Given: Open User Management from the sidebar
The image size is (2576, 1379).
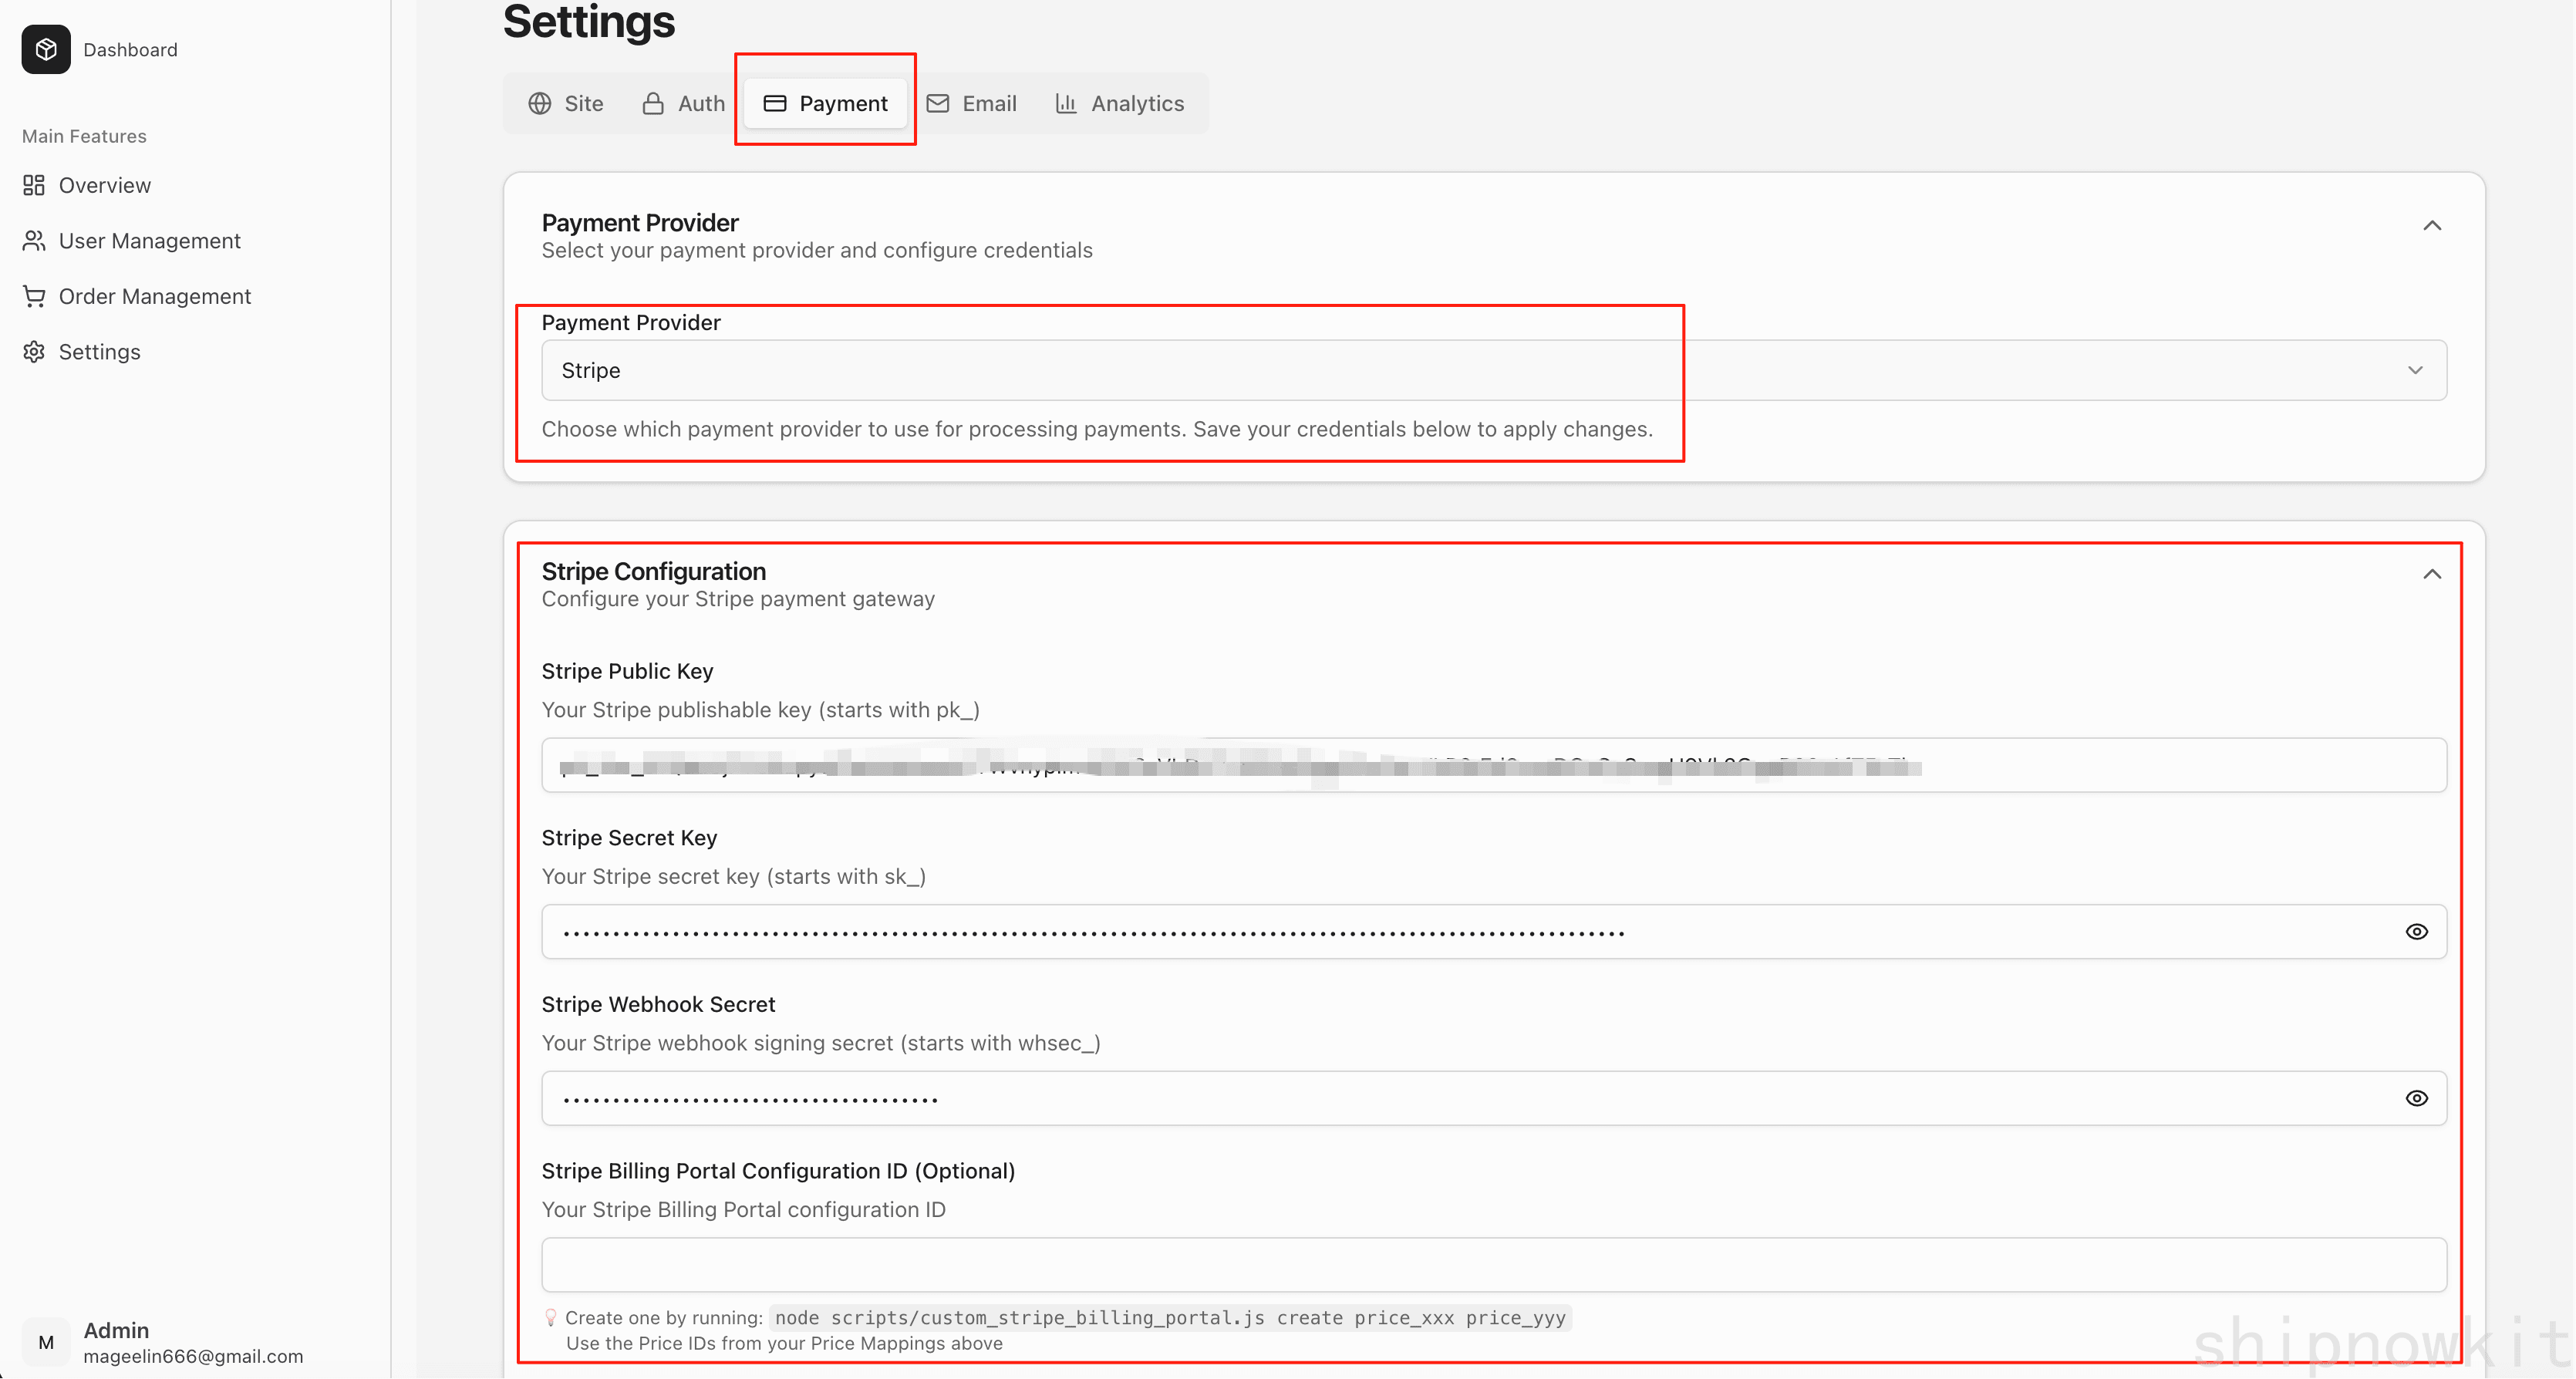Looking at the screenshot, I should (x=149, y=240).
